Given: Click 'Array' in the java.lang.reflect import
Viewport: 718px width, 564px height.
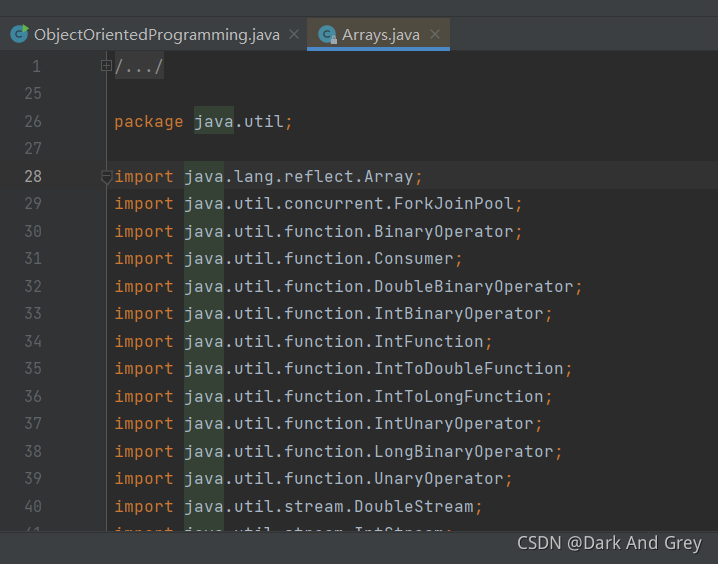Looking at the screenshot, I should [x=389, y=177].
